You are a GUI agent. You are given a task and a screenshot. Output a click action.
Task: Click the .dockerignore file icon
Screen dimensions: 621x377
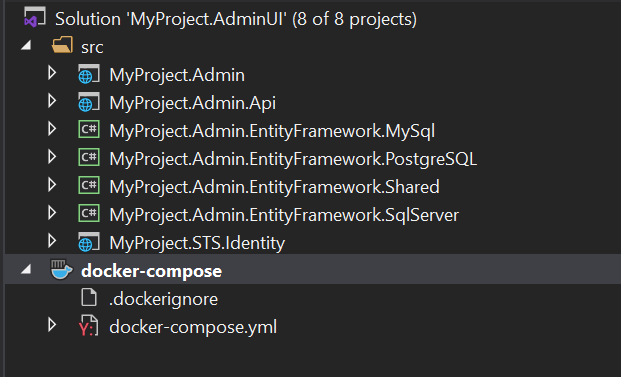click(x=89, y=297)
